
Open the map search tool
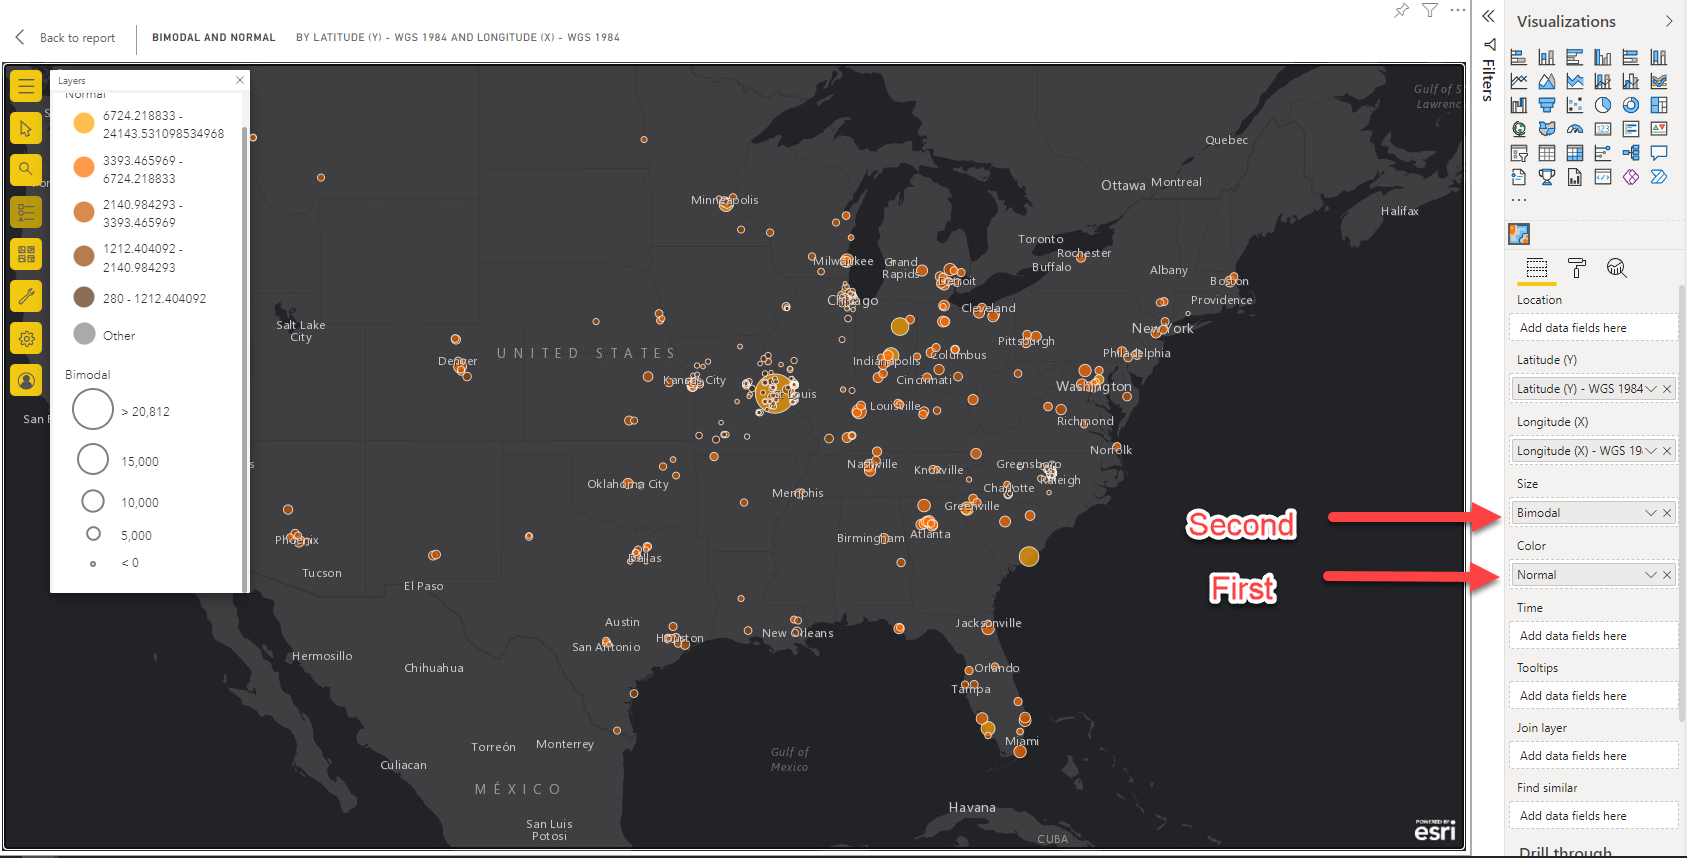pyautogui.click(x=26, y=170)
